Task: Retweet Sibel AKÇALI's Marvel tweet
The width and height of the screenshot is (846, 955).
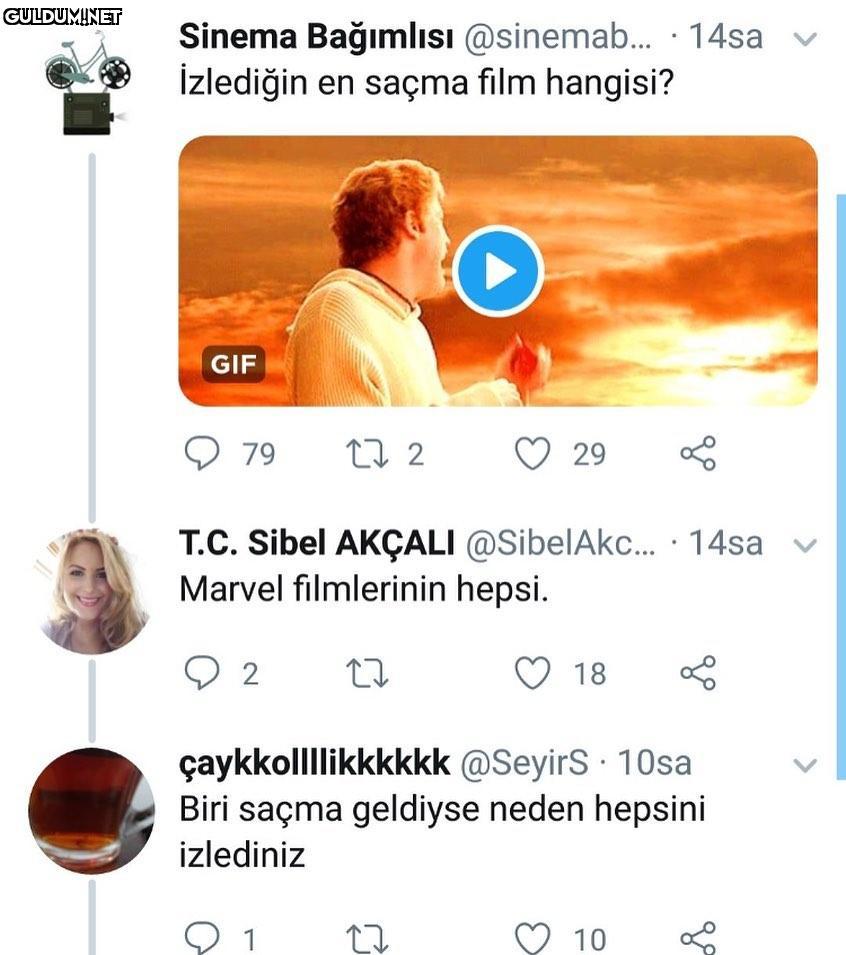Action: point(367,673)
